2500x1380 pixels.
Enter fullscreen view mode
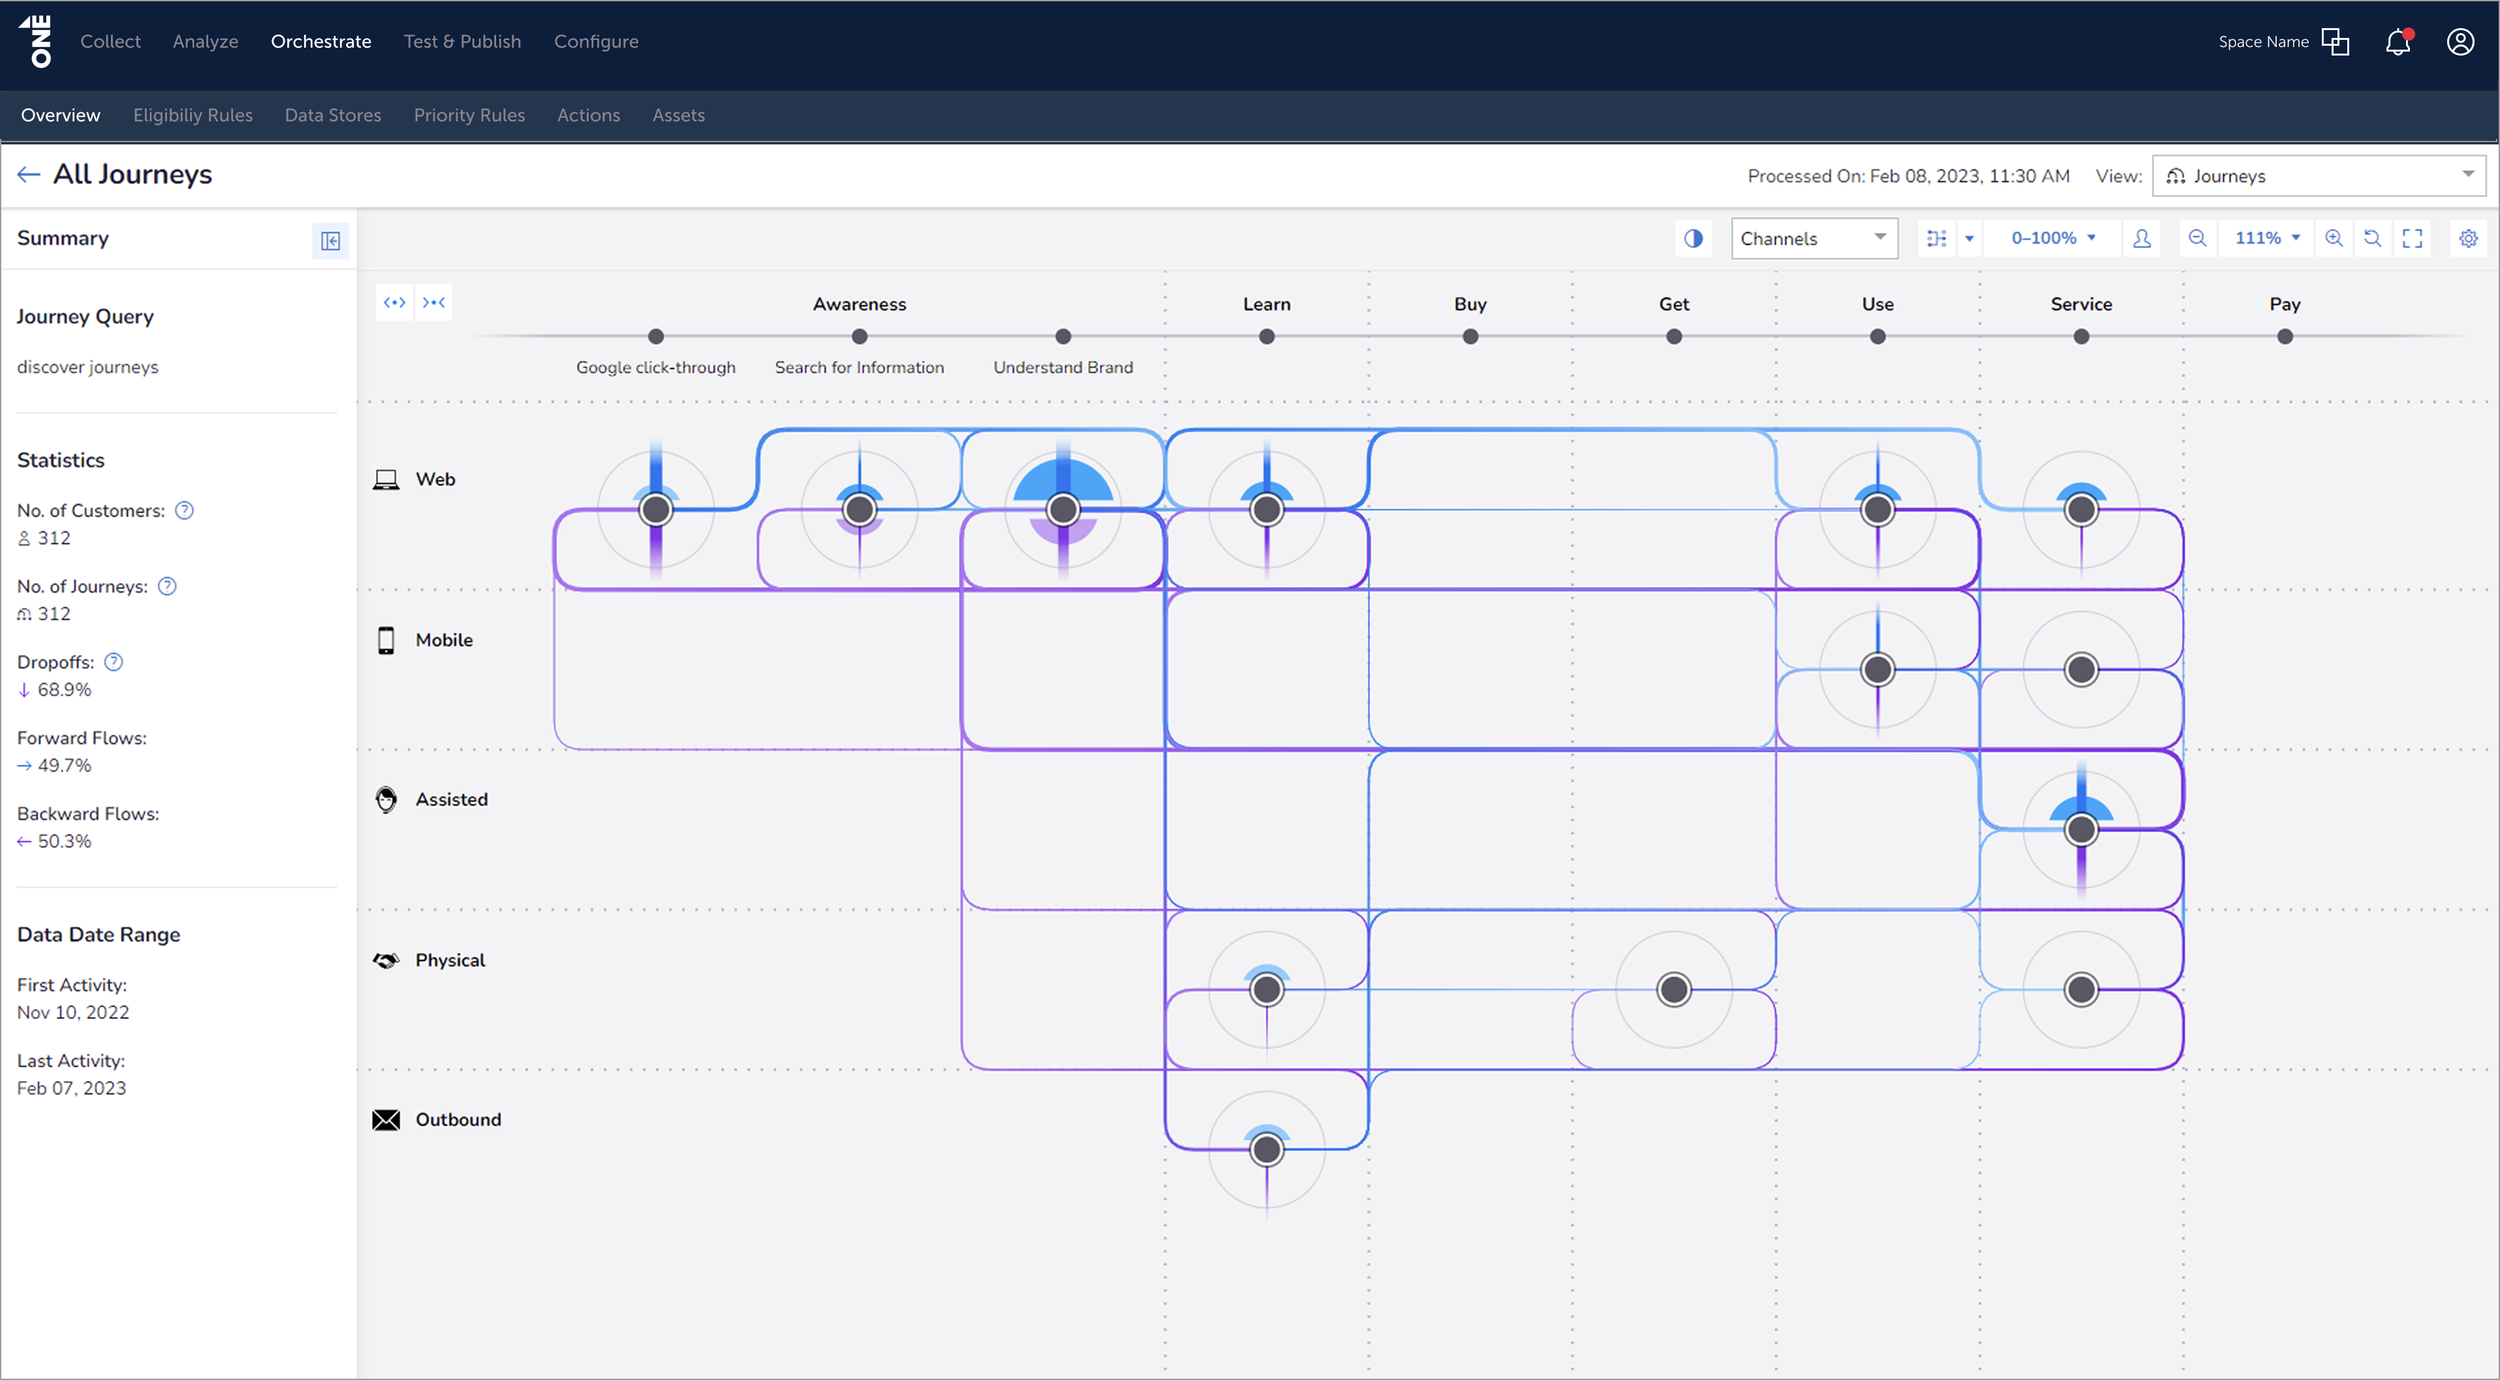pos(2412,238)
